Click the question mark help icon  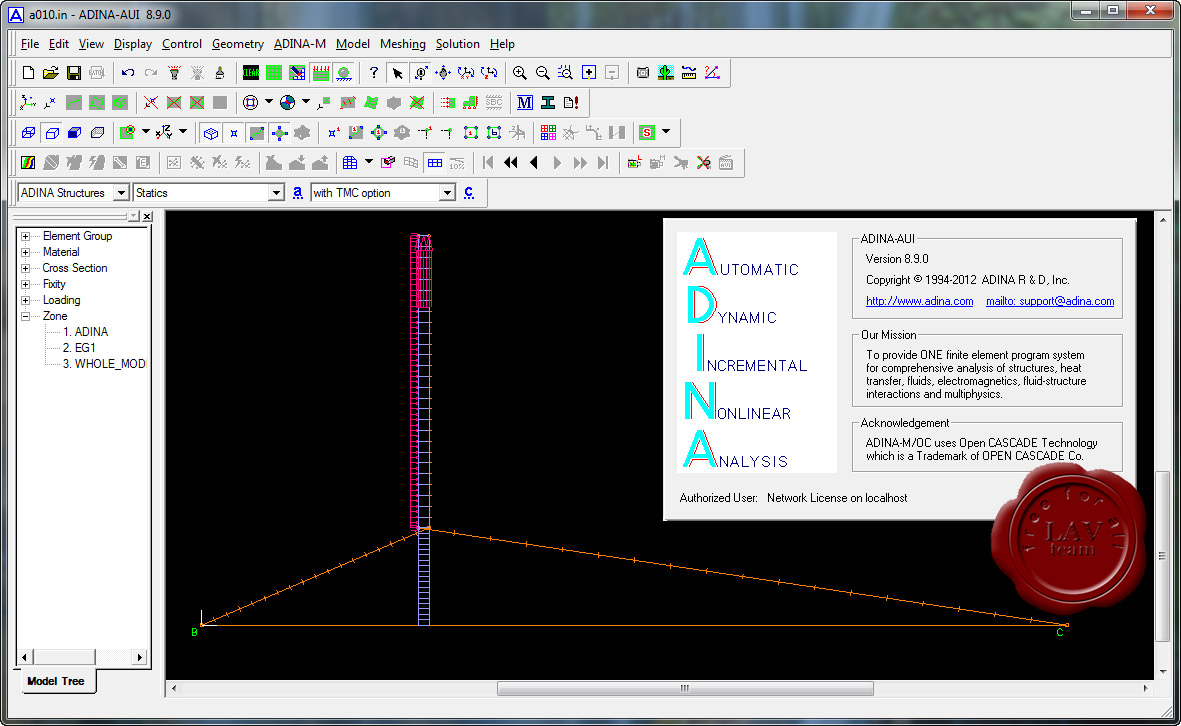(x=374, y=72)
